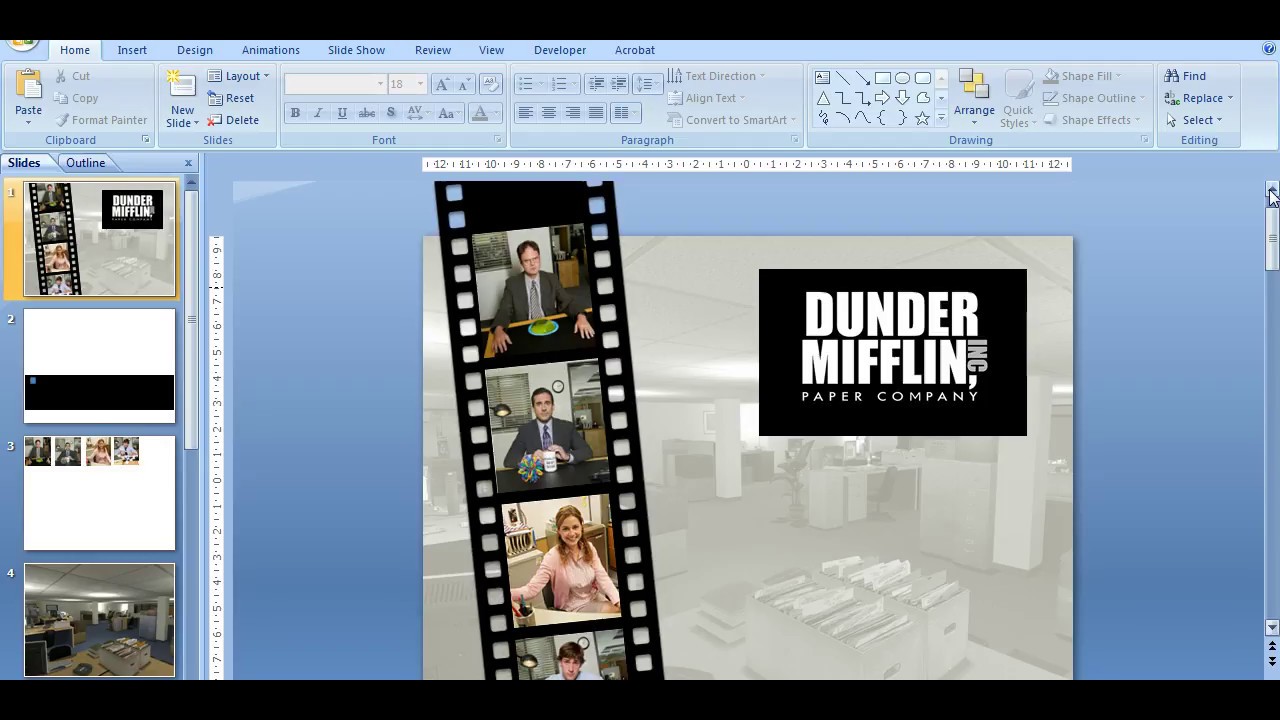Decrease the list indent level
Screen dimensions: 1280x720
pos(596,84)
